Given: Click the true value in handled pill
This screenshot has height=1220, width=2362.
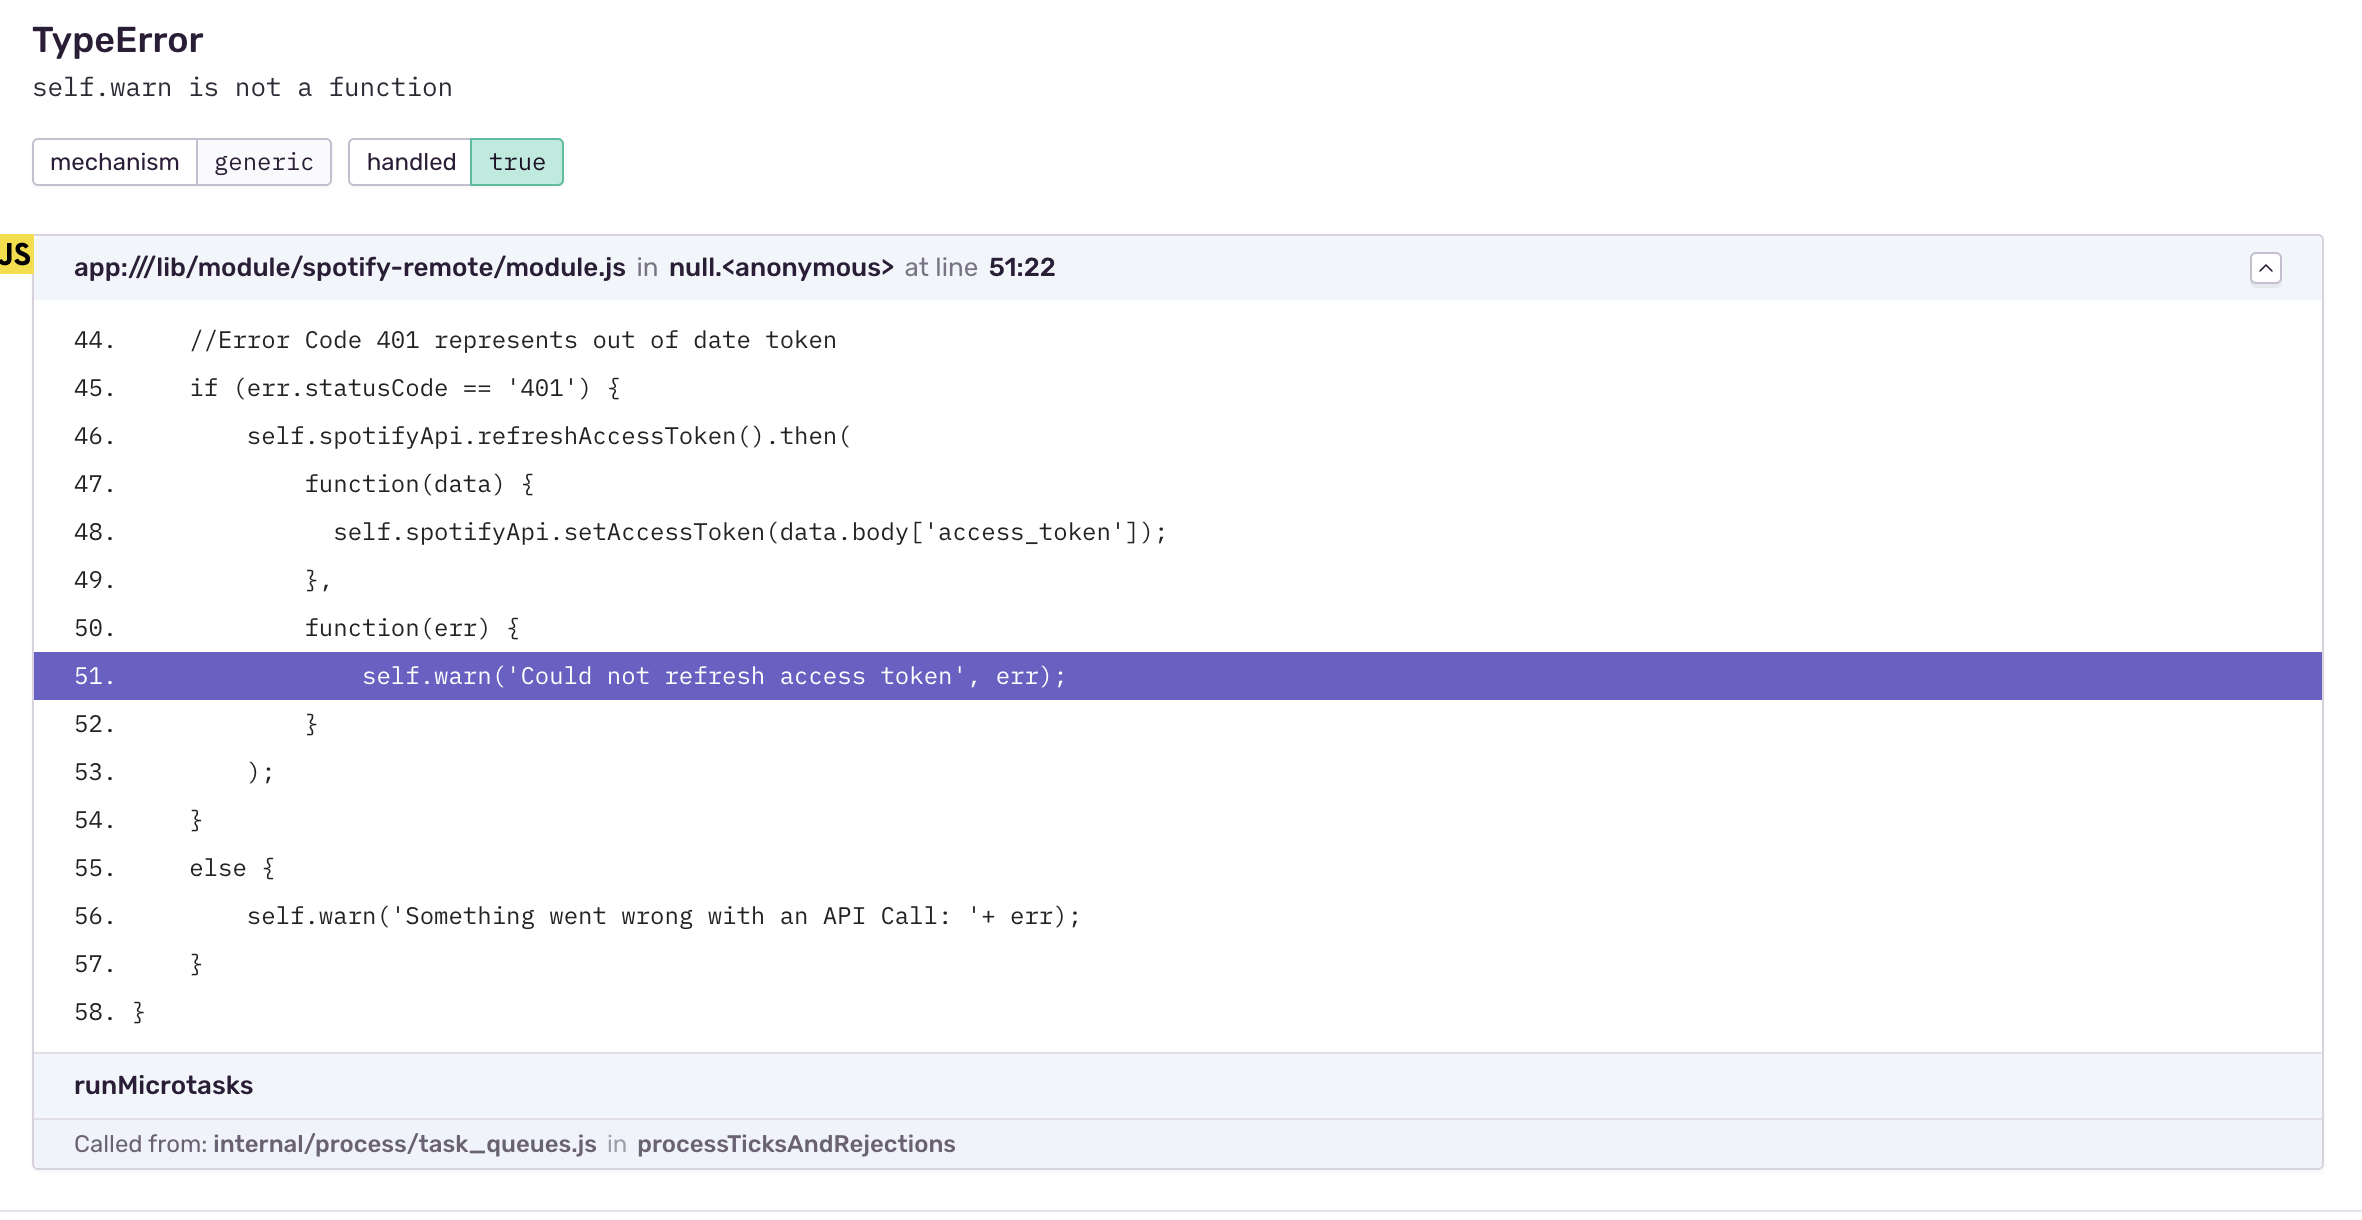Looking at the screenshot, I should coord(517,161).
